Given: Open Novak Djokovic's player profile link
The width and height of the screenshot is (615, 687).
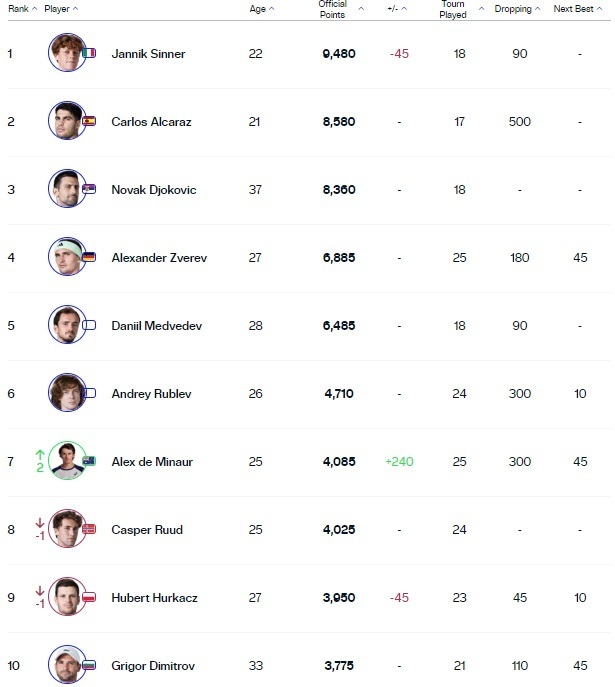Looking at the screenshot, I should [x=153, y=190].
